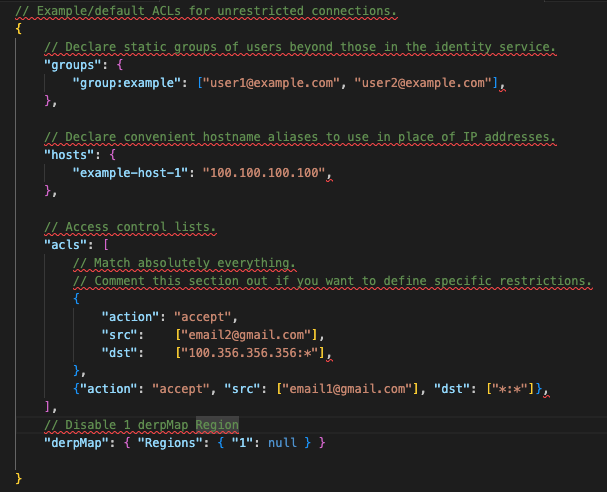
Task: Click the "derpMap" key
Action: pos(76,443)
